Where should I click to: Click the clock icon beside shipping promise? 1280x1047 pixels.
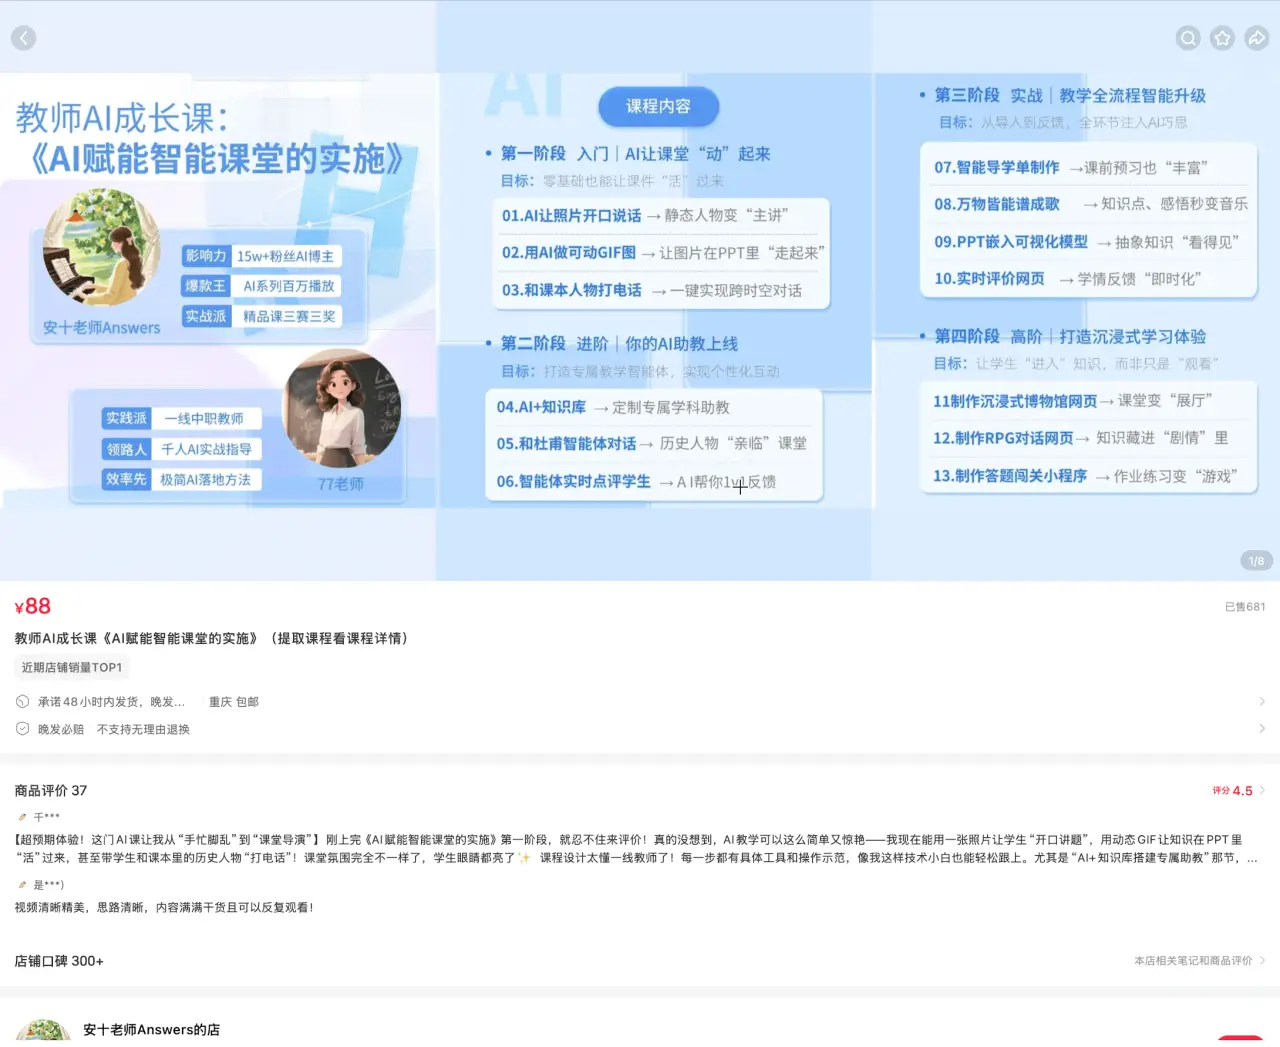coord(22,702)
